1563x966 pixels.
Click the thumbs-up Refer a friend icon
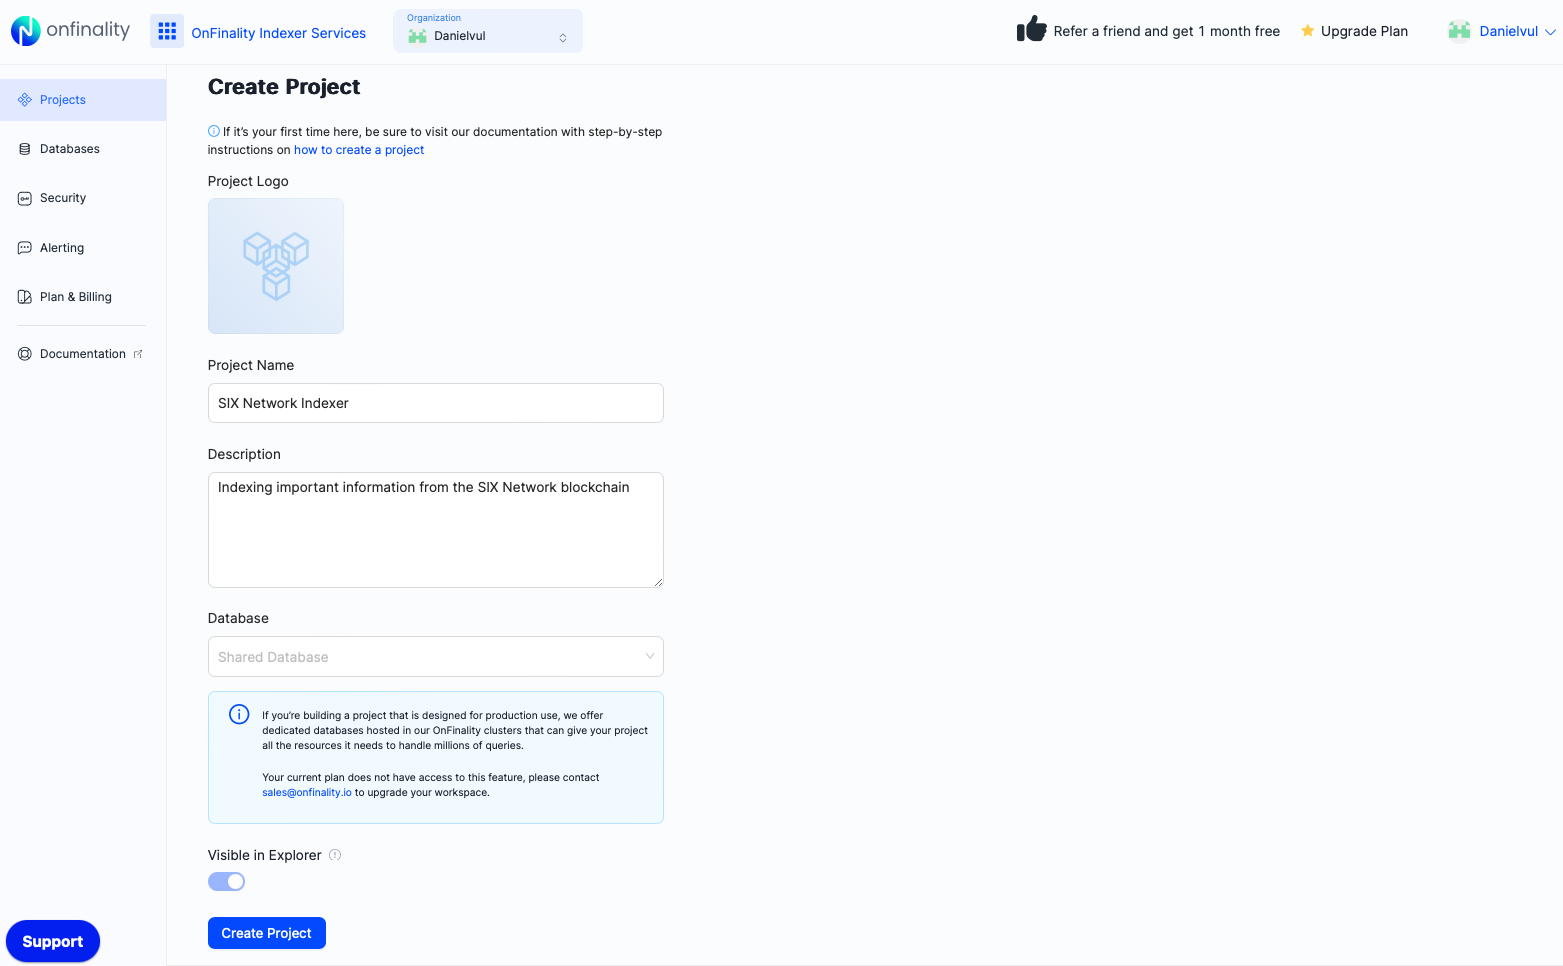point(1031,30)
